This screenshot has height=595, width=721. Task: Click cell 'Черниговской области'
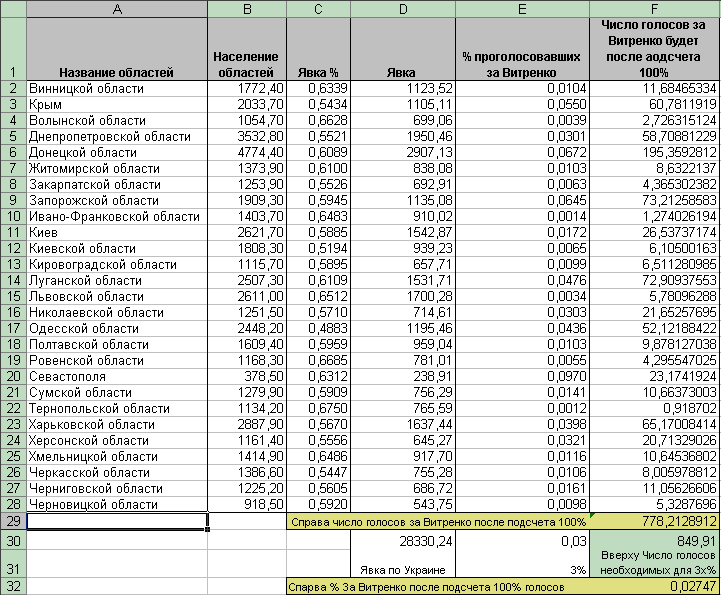click(117, 488)
